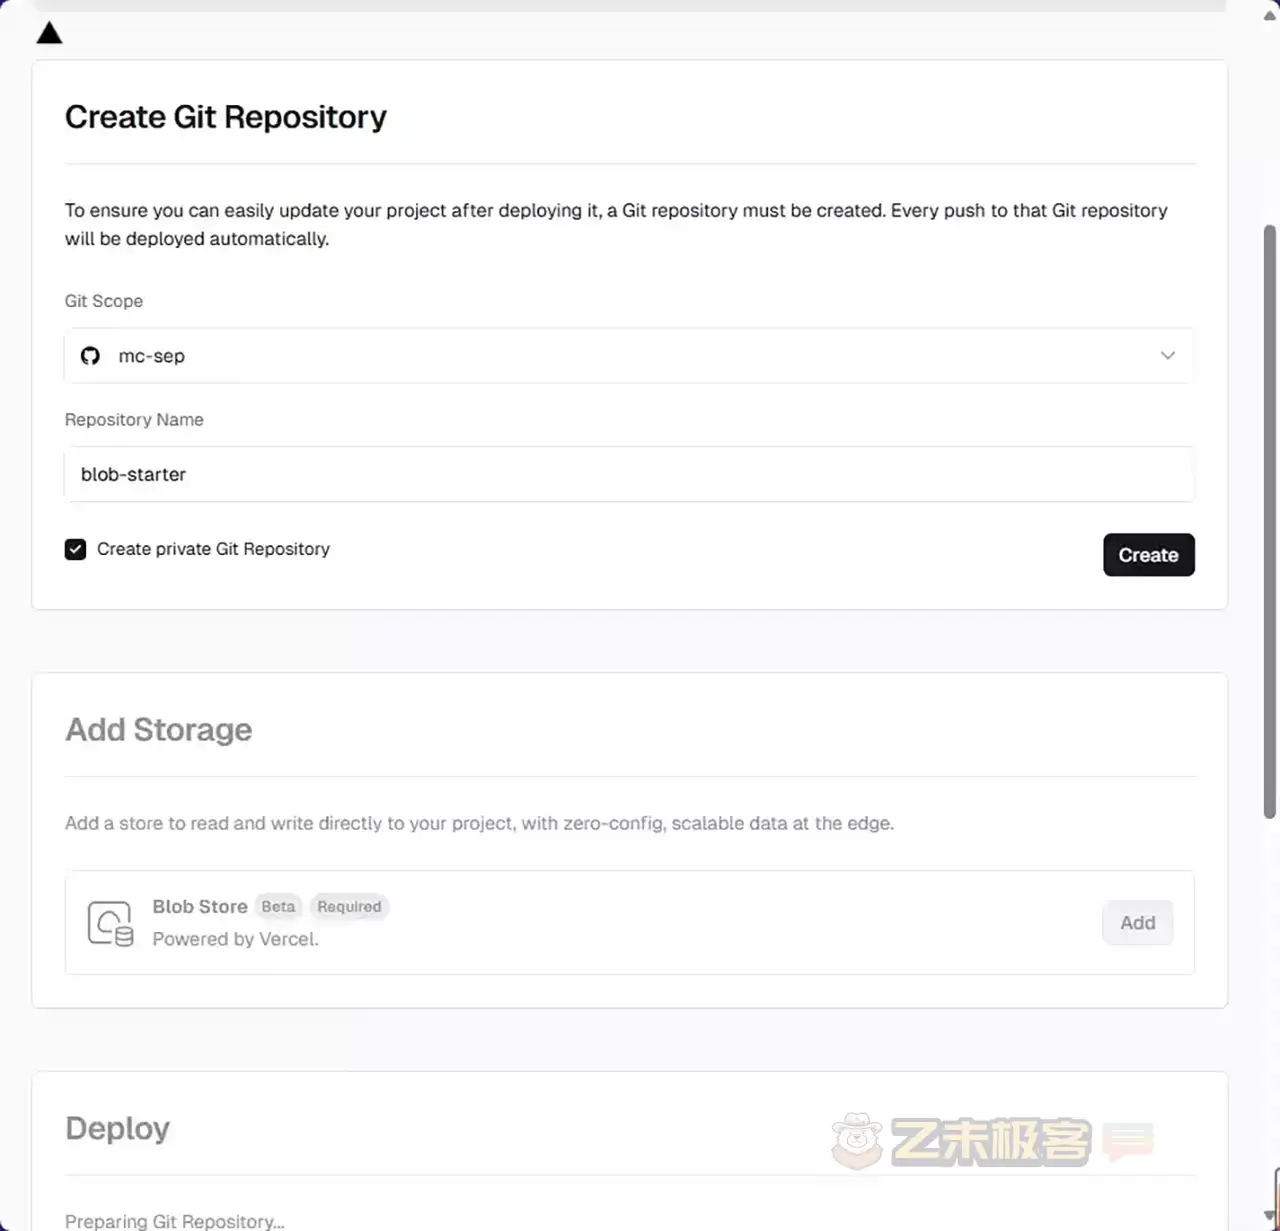The height and width of the screenshot is (1231, 1280).
Task: Click the Beta badge beside Blob Store
Action: click(278, 907)
